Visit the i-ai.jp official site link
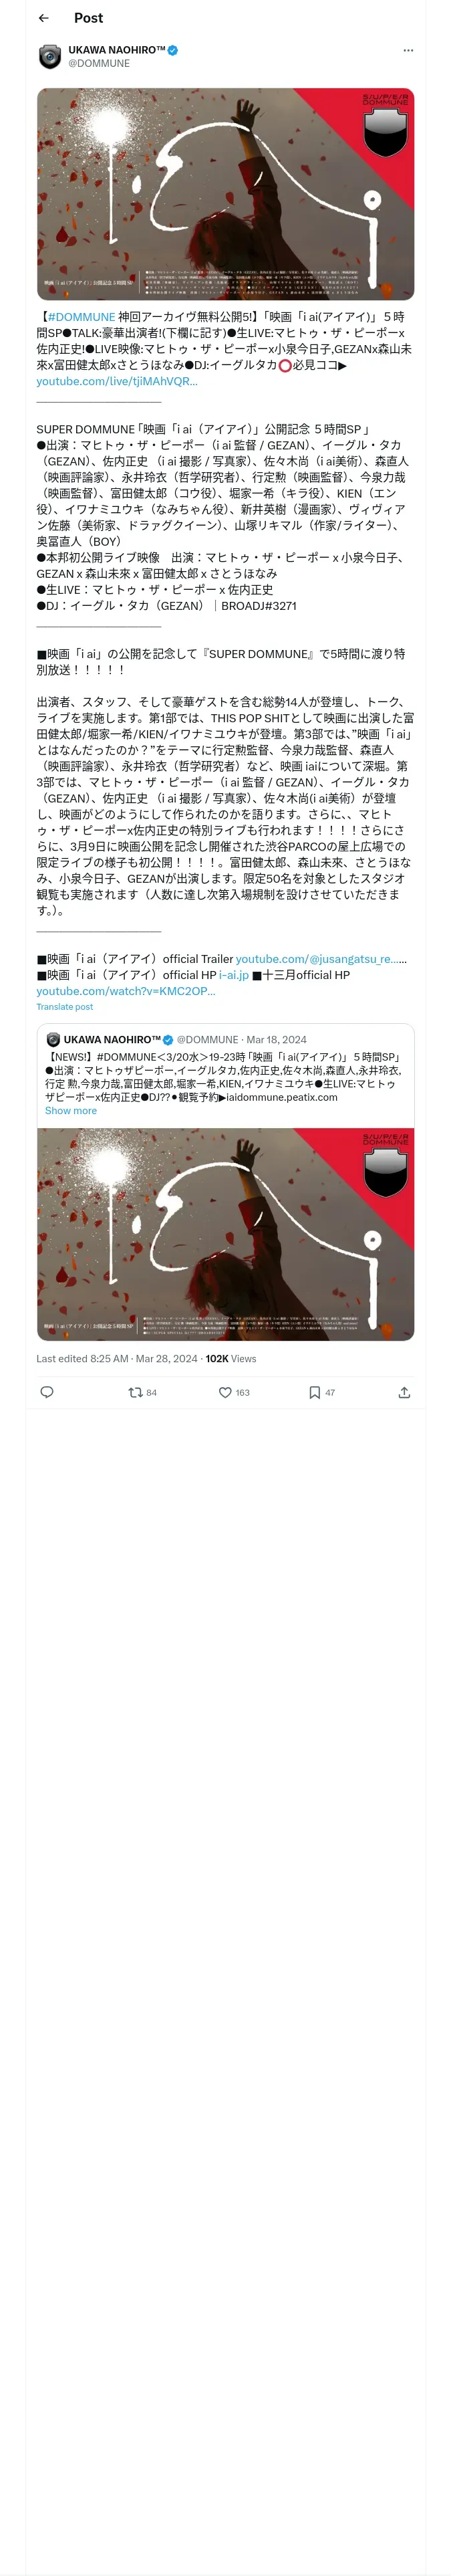The width and height of the screenshot is (451, 2576). [234, 975]
